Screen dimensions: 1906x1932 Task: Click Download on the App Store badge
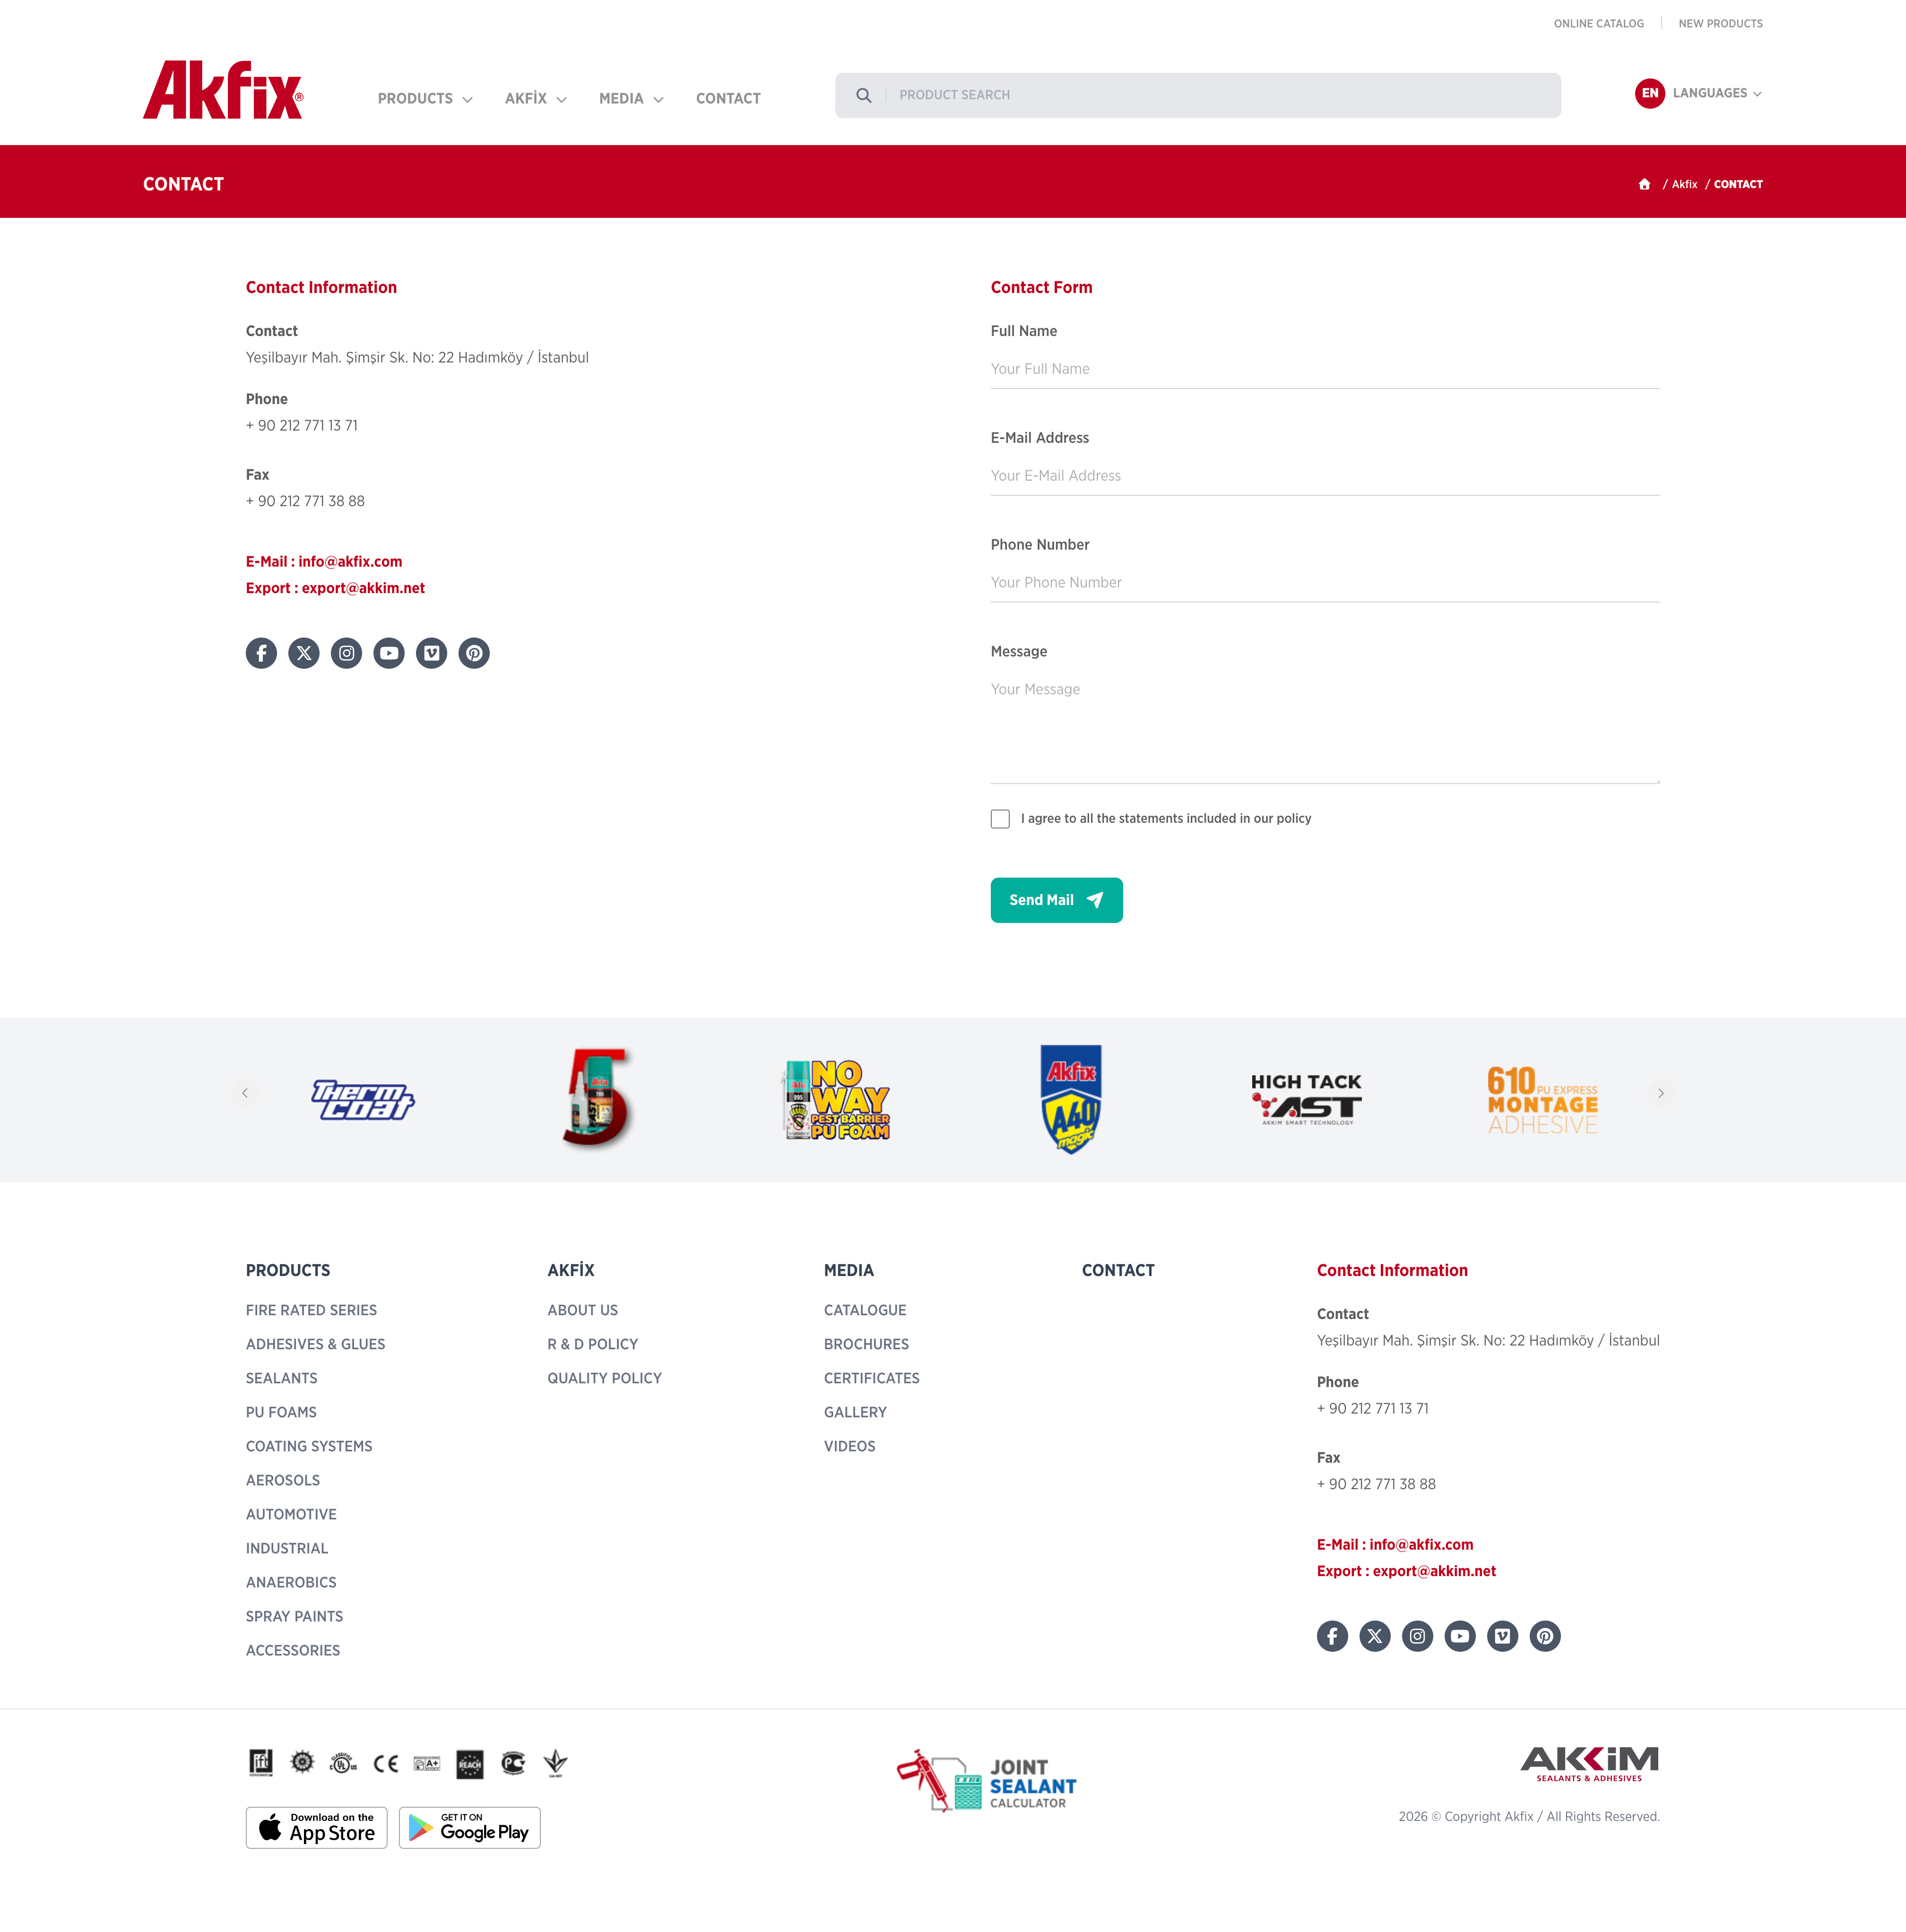pos(317,1828)
